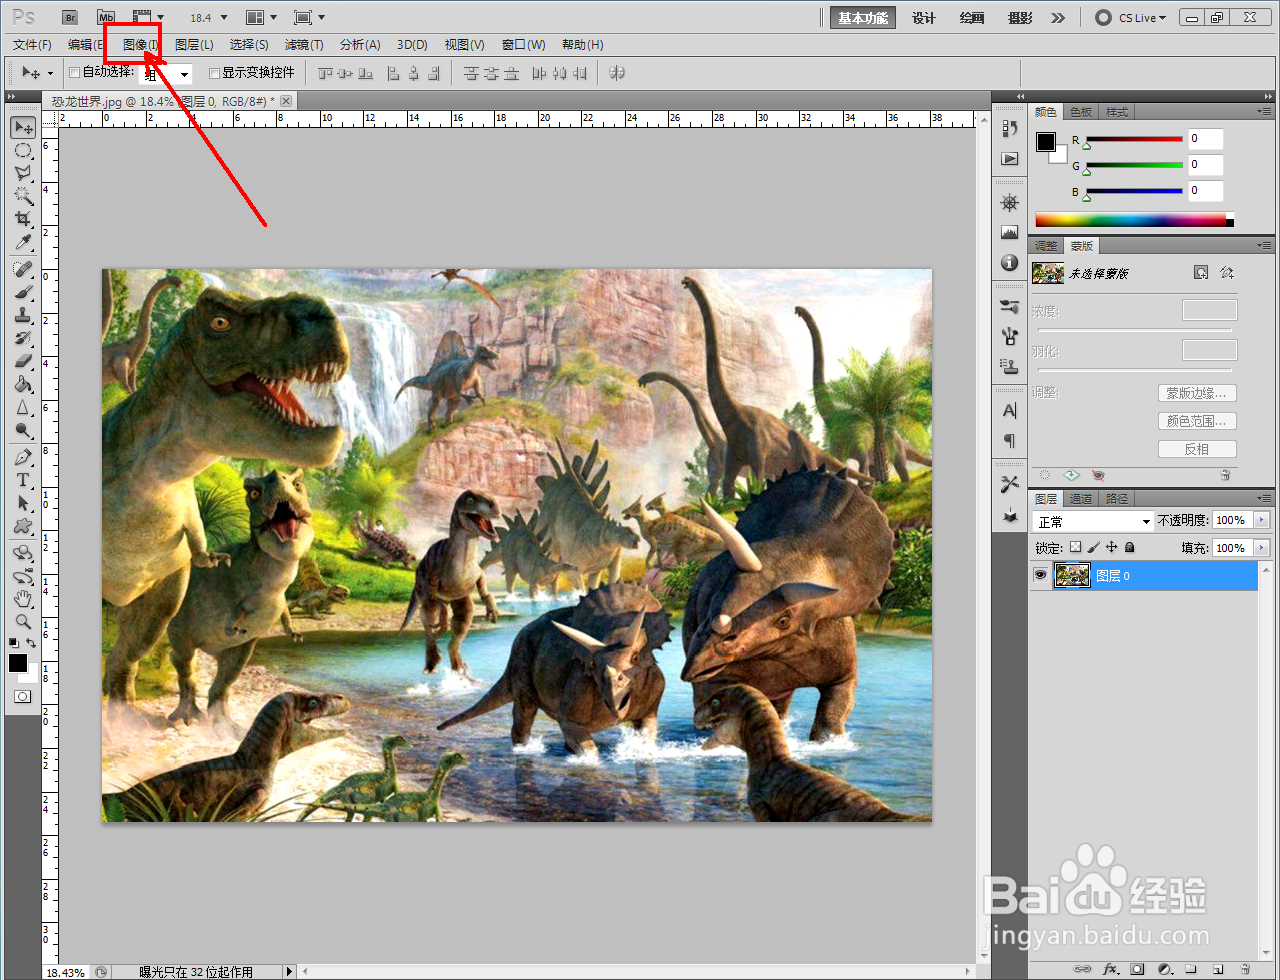Select the Crop tool
The image size is (1280, 980).
[23, 220]
